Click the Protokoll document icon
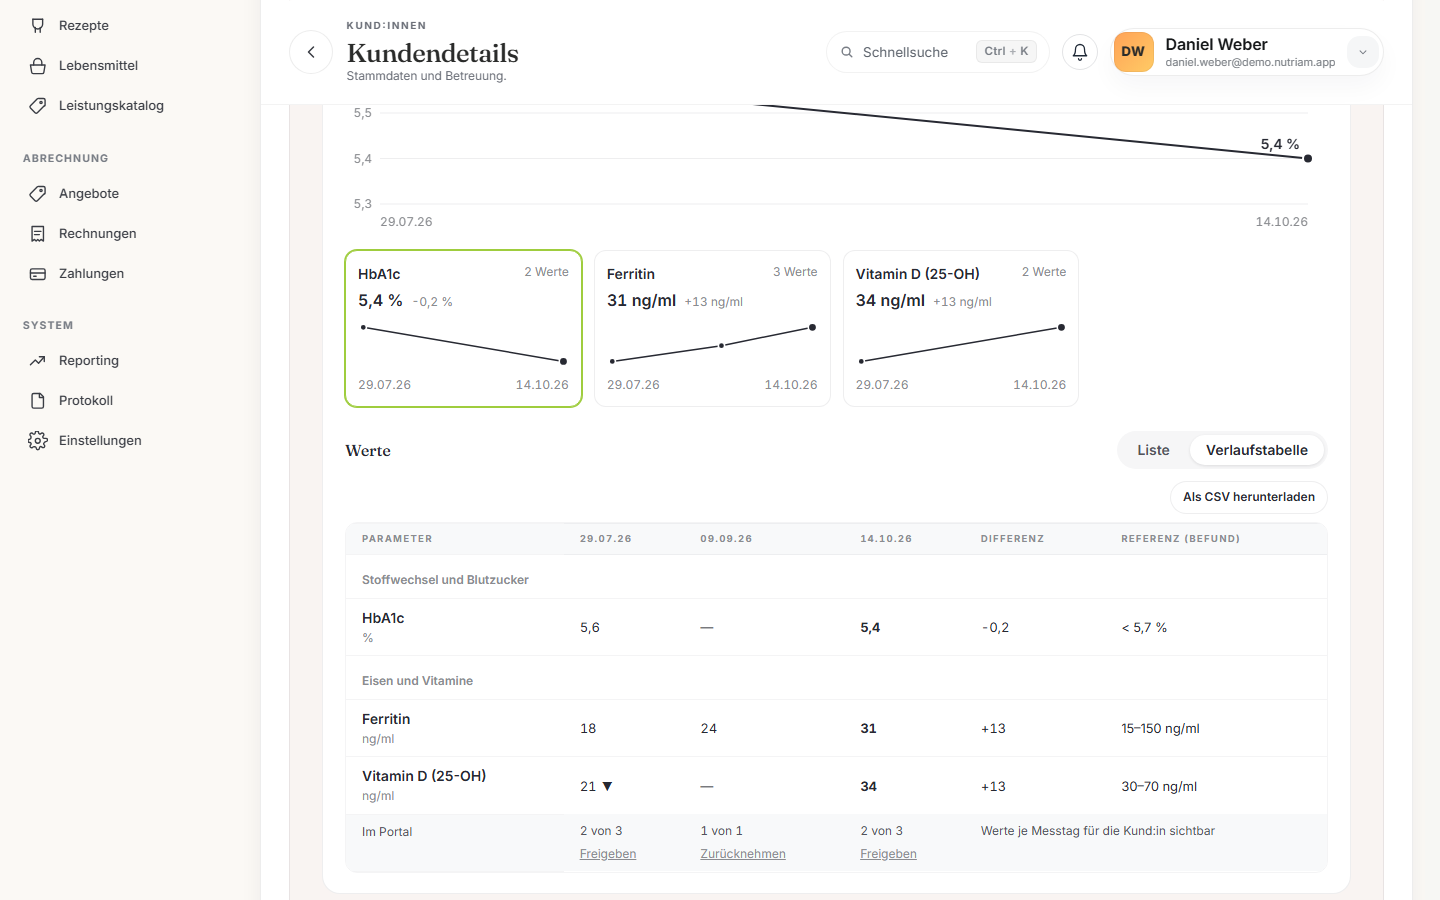 (38, 401)
